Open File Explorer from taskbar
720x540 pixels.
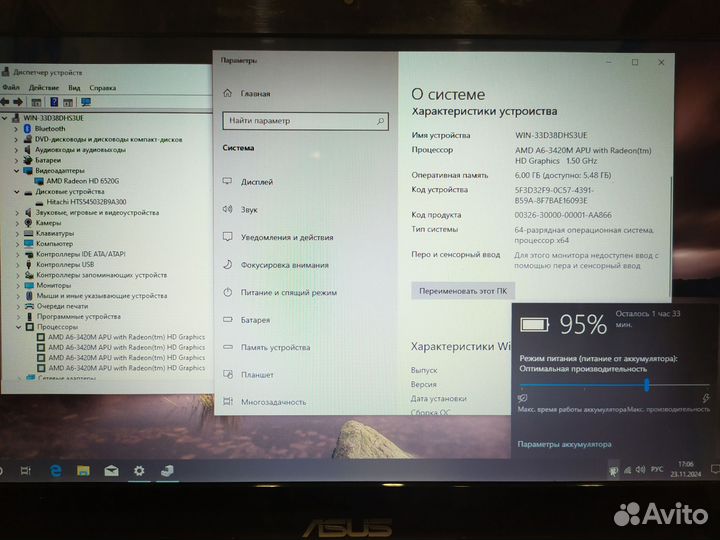[83, 471]
